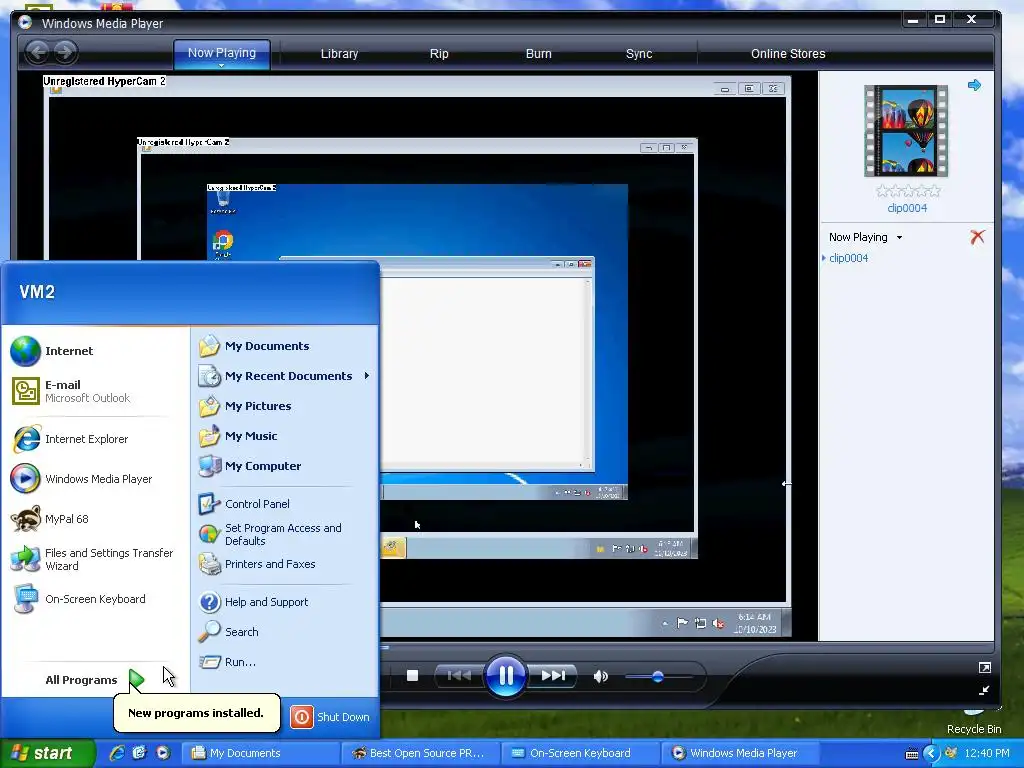
Task: Click the Media Player back arrow
Action: coord(38,52)
